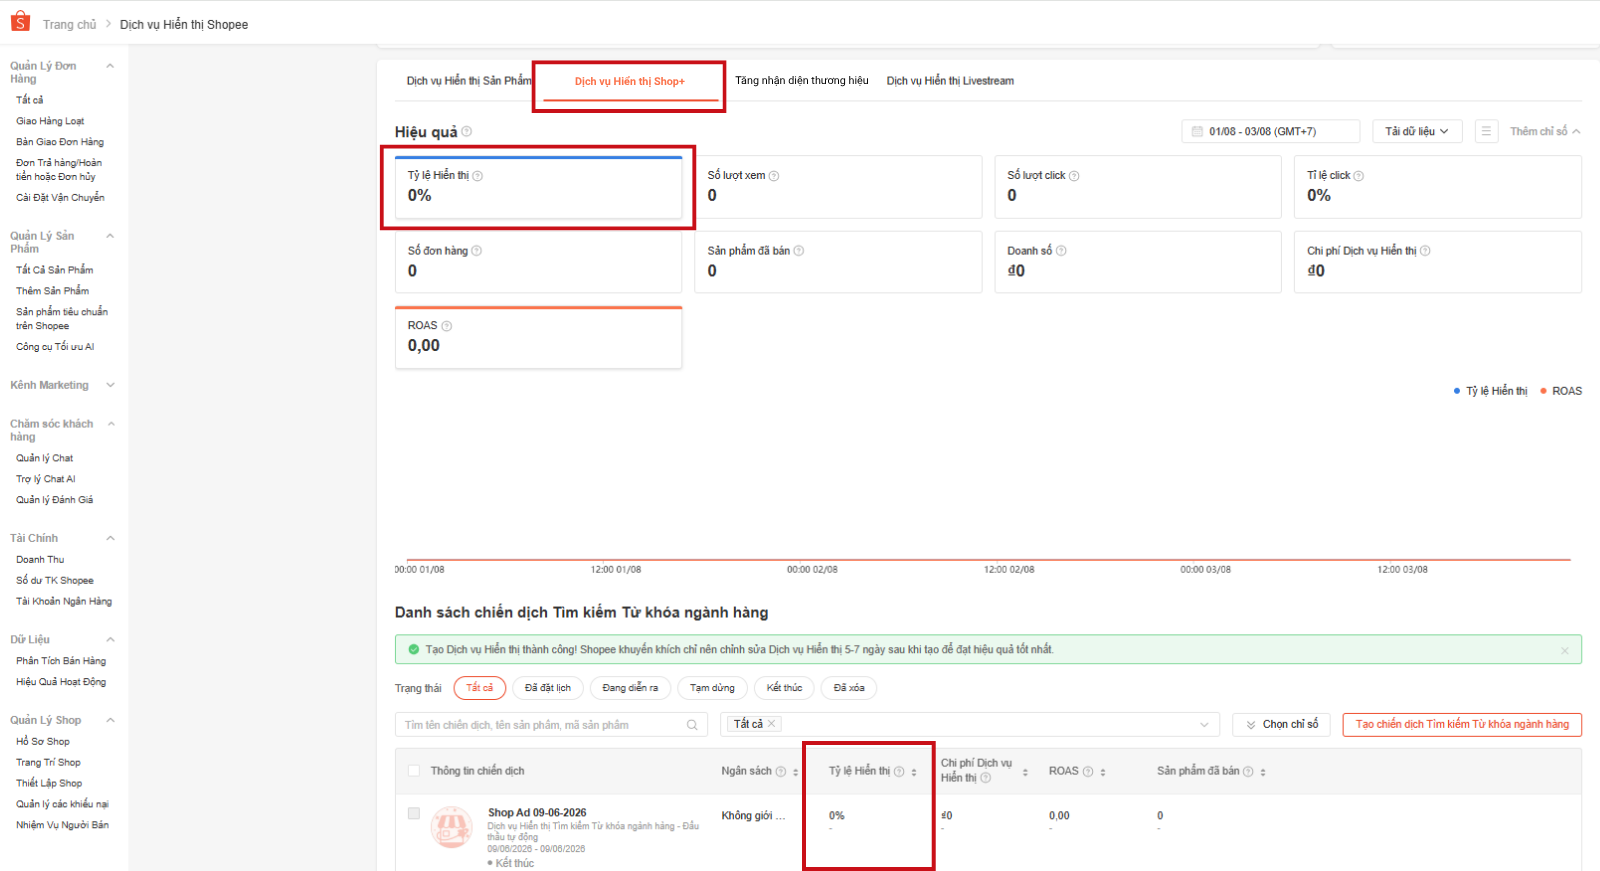Go to Doanh Thu in sidebar
The width and height of the screenshot is (1600, 871).
(40, 560)
